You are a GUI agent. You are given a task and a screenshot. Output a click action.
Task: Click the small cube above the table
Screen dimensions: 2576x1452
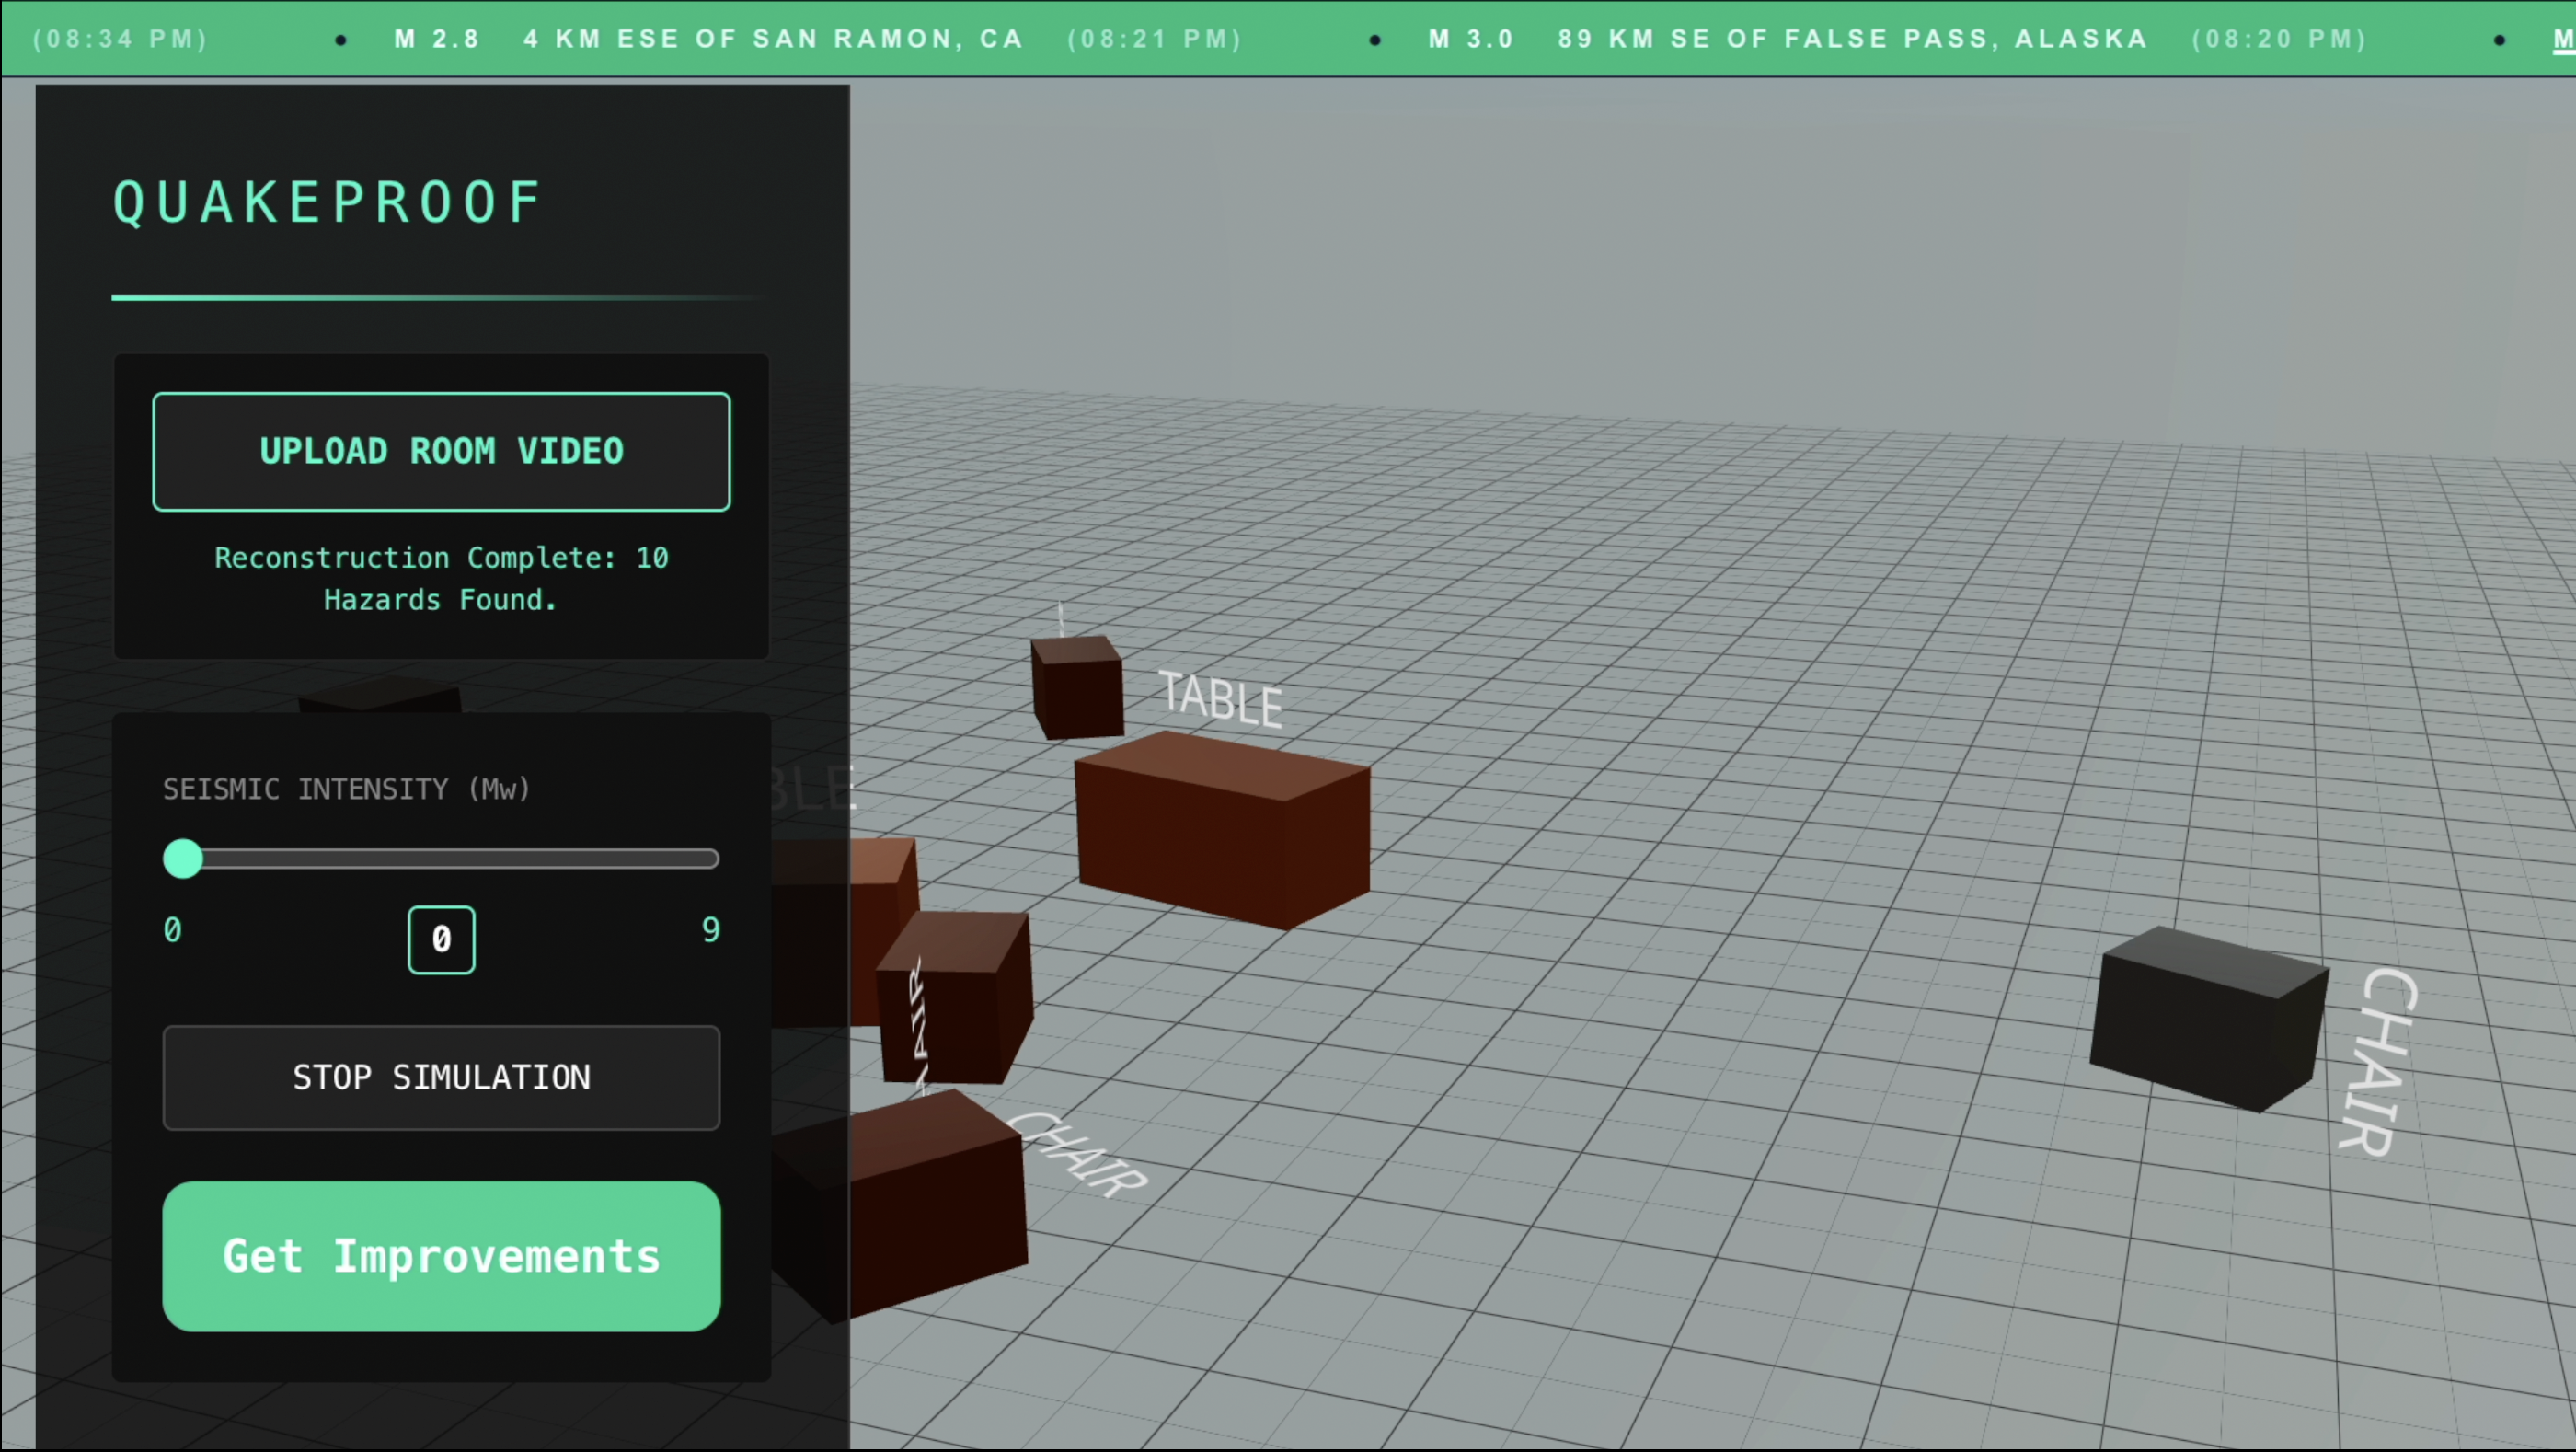(x=1077, y=688)
